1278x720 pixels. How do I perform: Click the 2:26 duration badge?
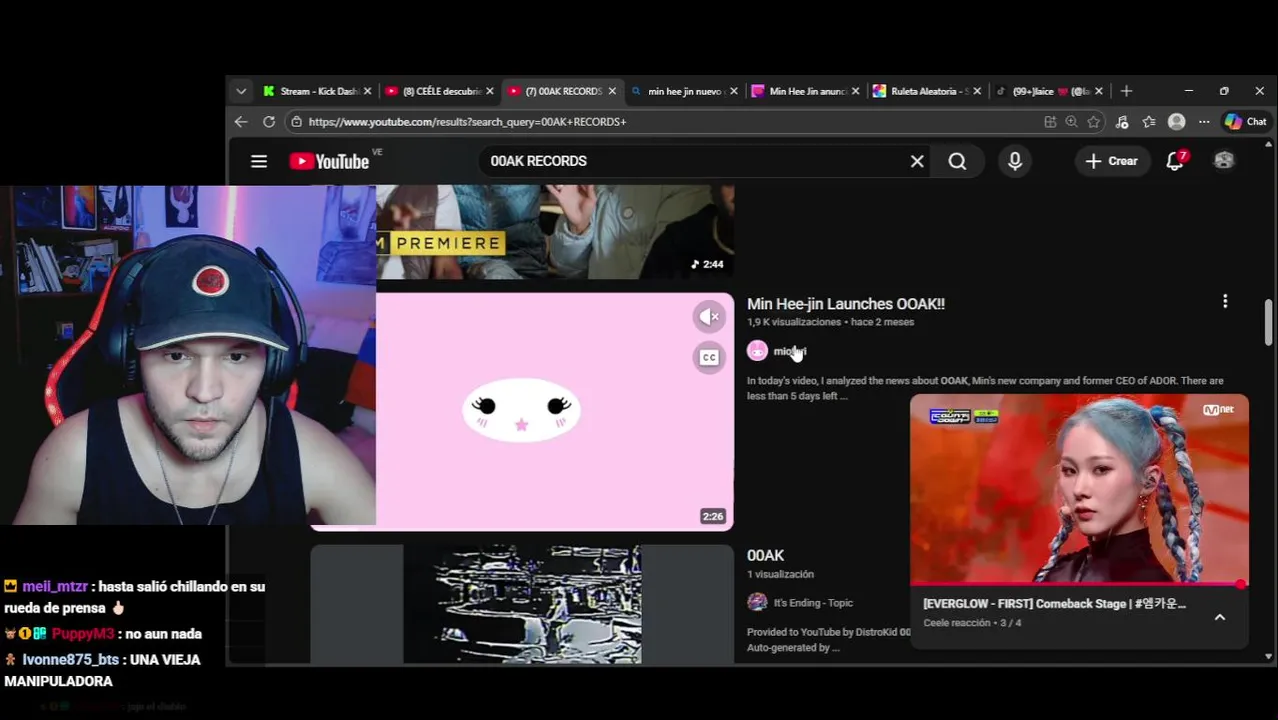click(x=712, y=517)
